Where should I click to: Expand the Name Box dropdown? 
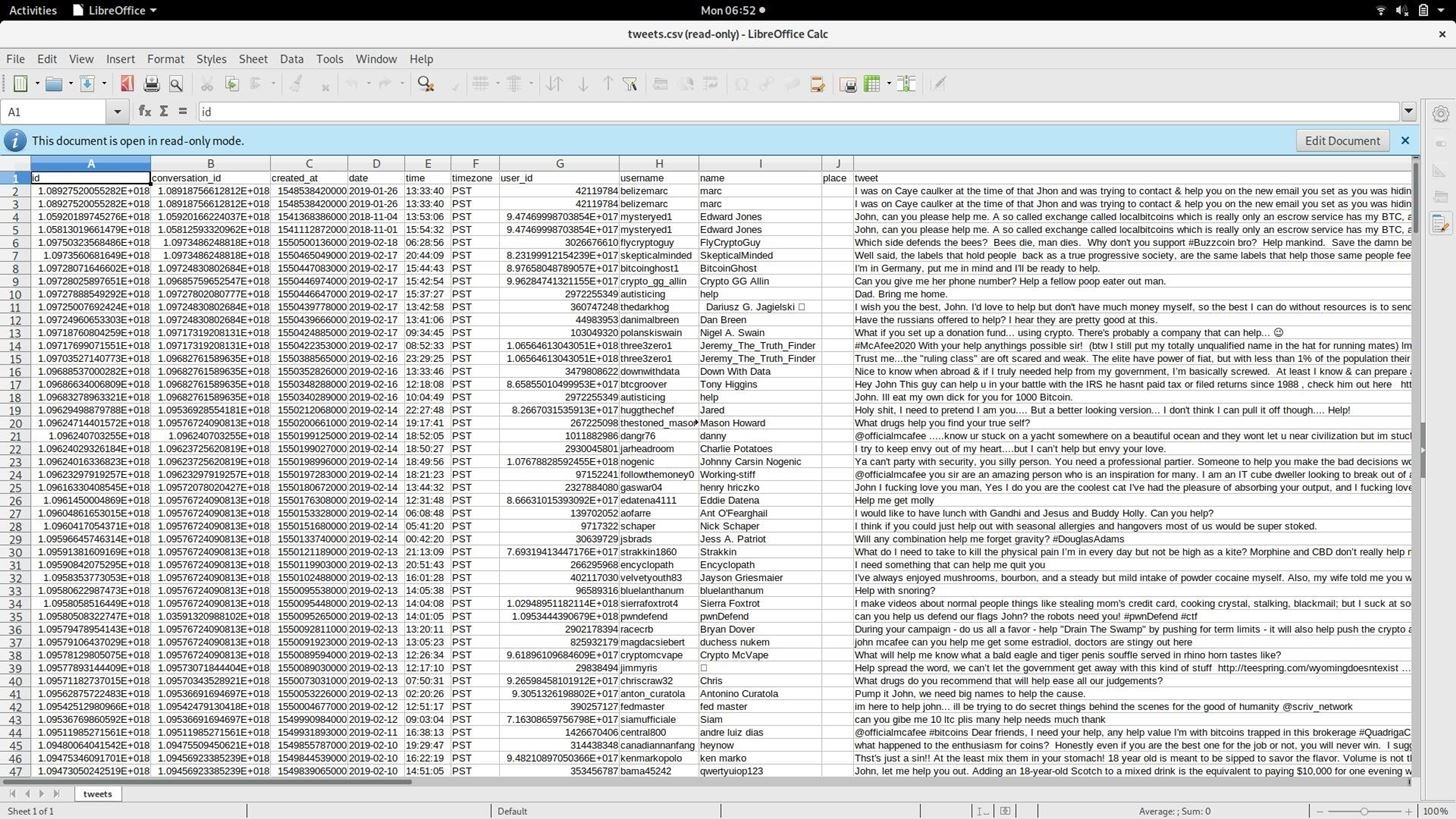tap(117, 112)
